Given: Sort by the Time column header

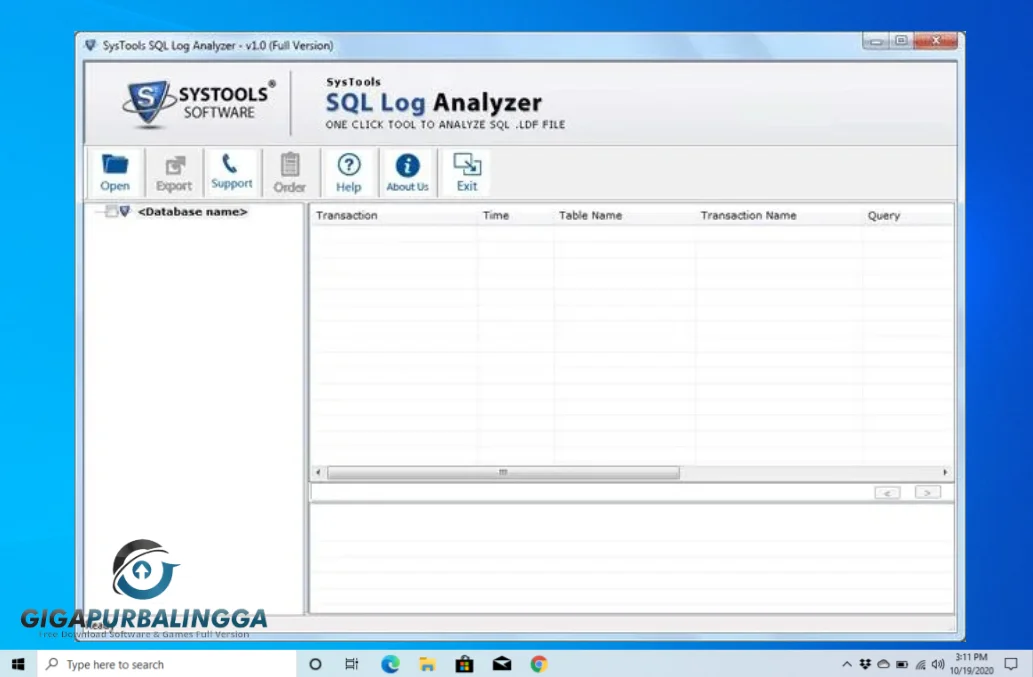Looking at the screenshot, I should [495, 215].
